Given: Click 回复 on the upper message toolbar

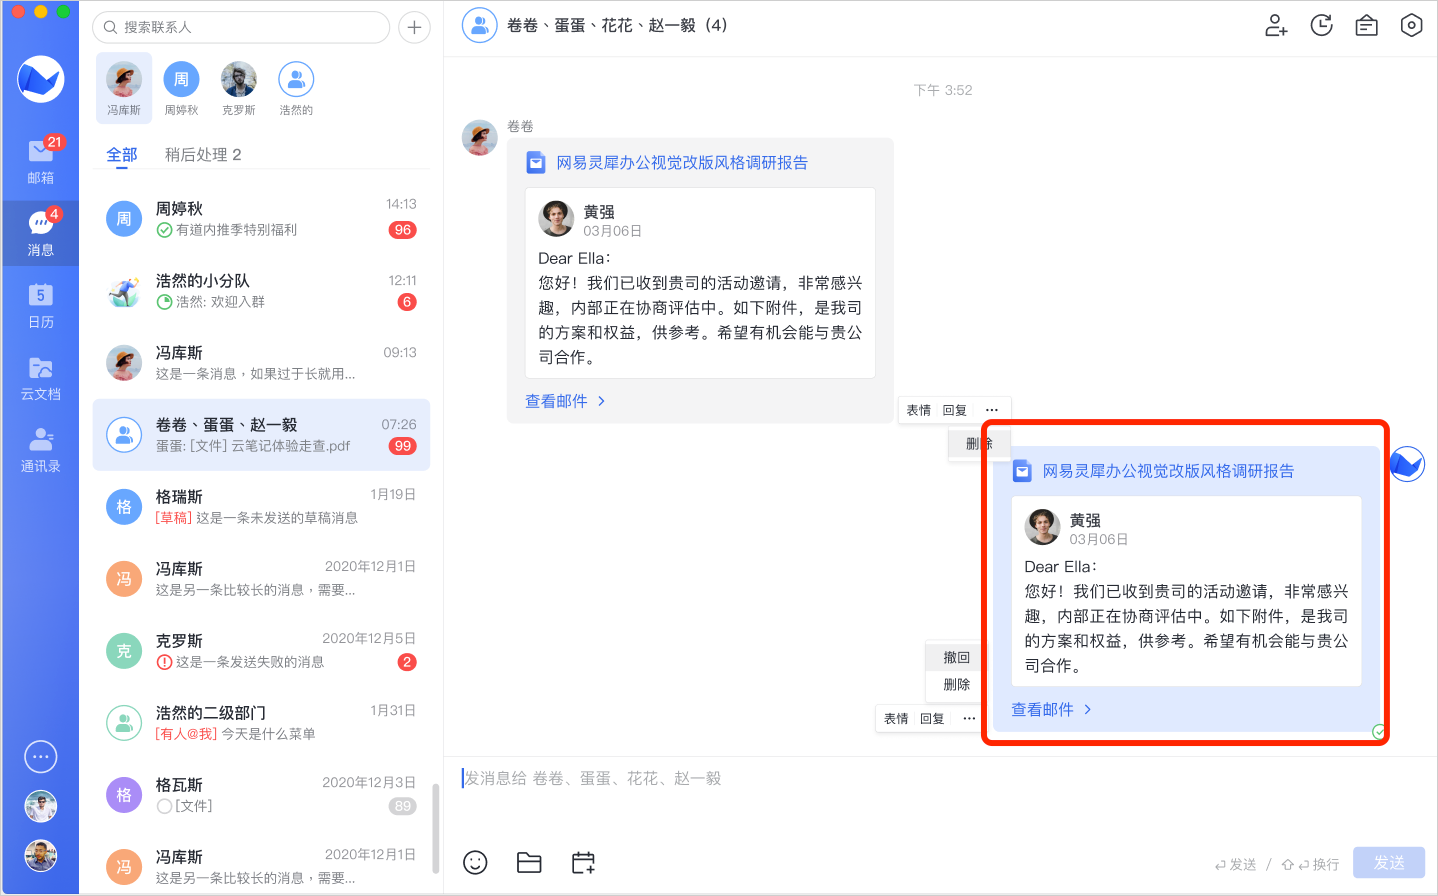Looking at the screenshot, I should [954, 410].
